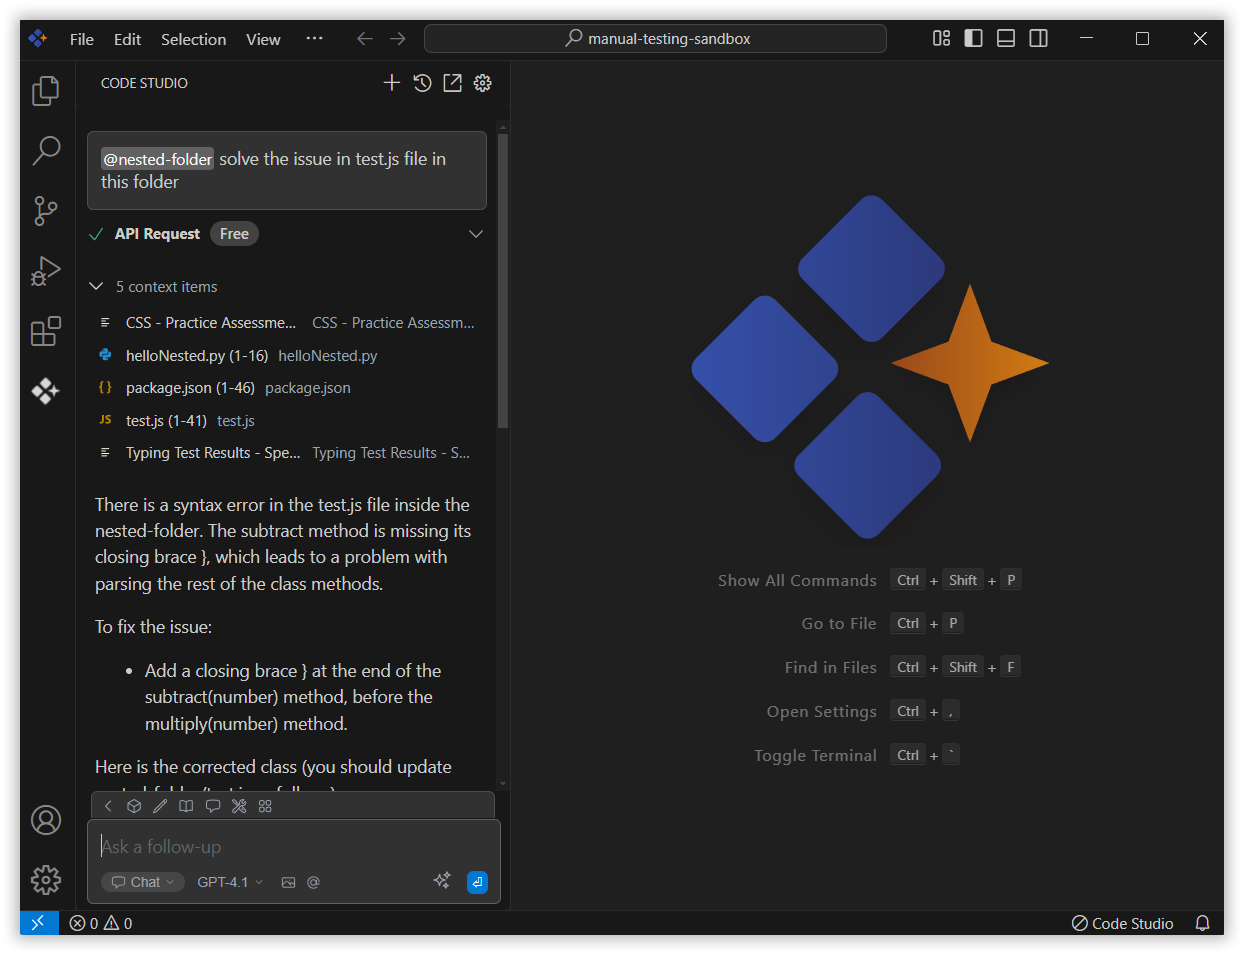The height and width of the screenshot is (955, 1244).
Task: Toggle the bottom panel visibility
Action: pyautogui.click(x=1005, y=38)
